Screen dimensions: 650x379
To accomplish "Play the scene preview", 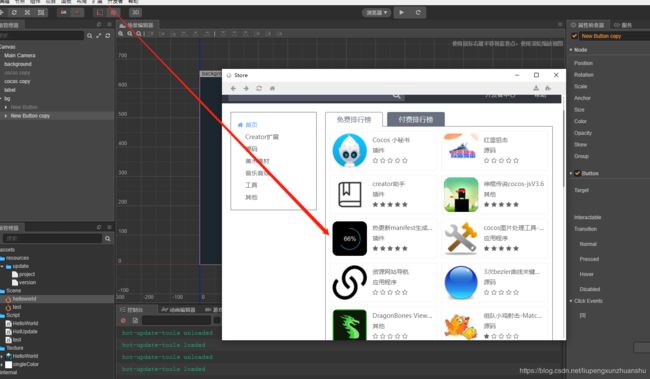I will (x=401, y=12).
